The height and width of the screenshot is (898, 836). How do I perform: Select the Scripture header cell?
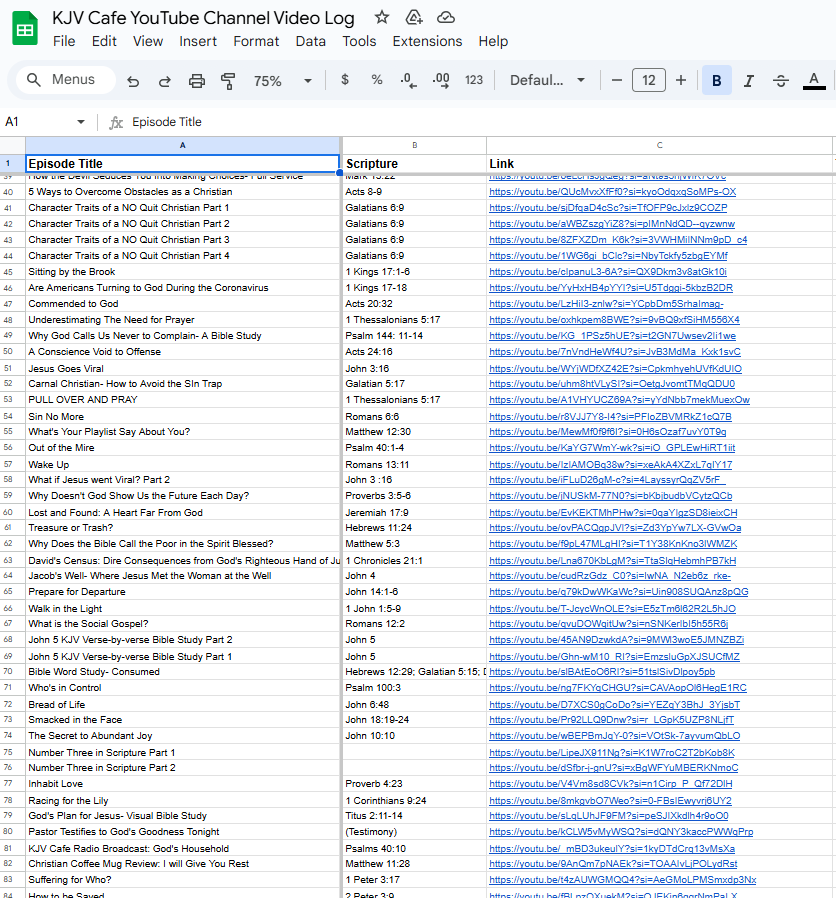(415, 164)
